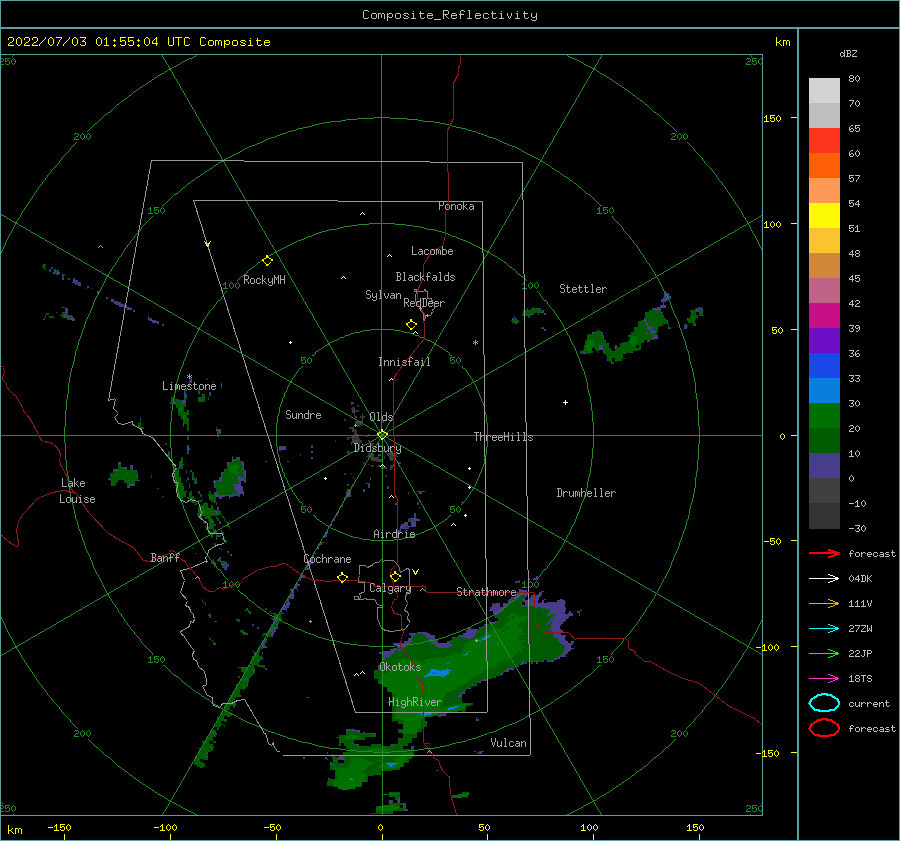Pick the light gray 70-80 dBZ swatch
The width and height of the screenshot is (900, 841).
click(824, 90)
